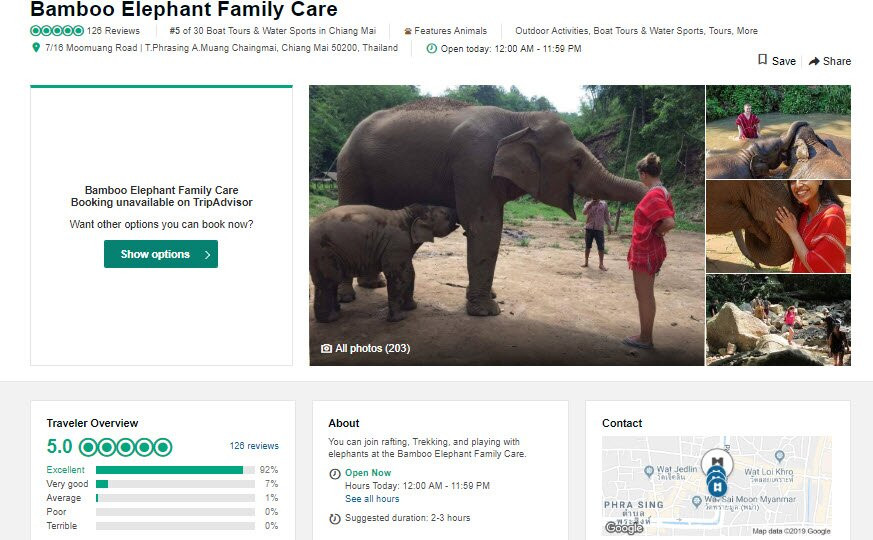The width and height of the screenshot is (873, 540).
Task: Click the Save bookmark icon
Action: coord(763,60)
